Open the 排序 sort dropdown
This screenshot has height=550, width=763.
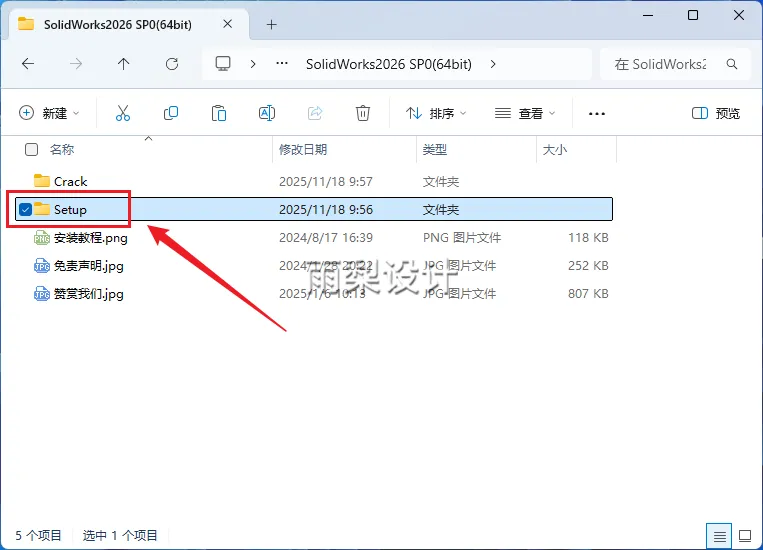[x=436, y=113]
